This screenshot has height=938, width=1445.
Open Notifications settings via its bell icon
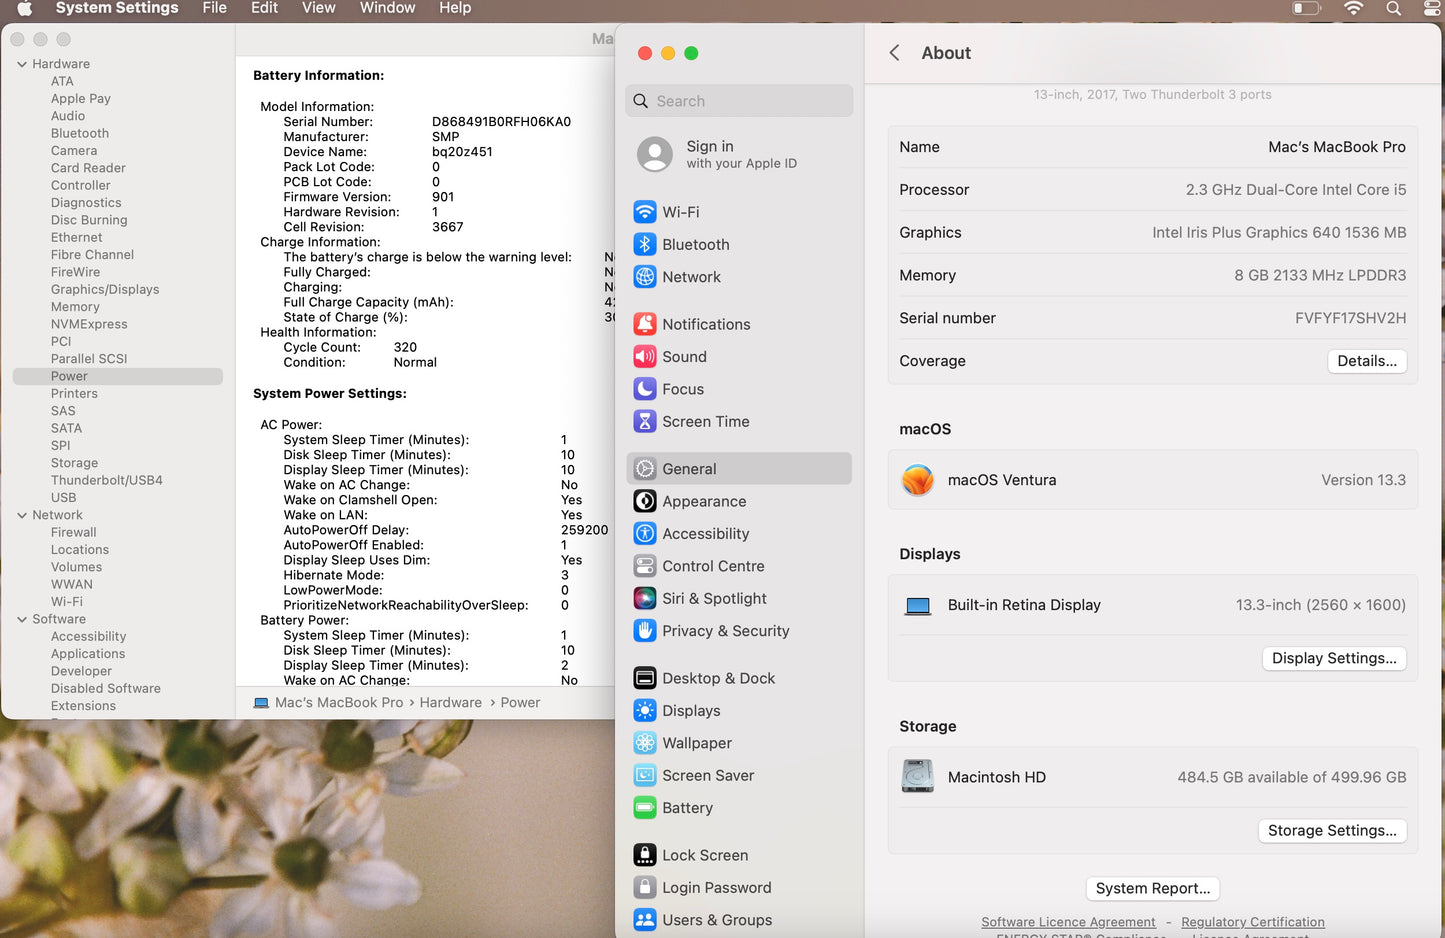[645, 324]
